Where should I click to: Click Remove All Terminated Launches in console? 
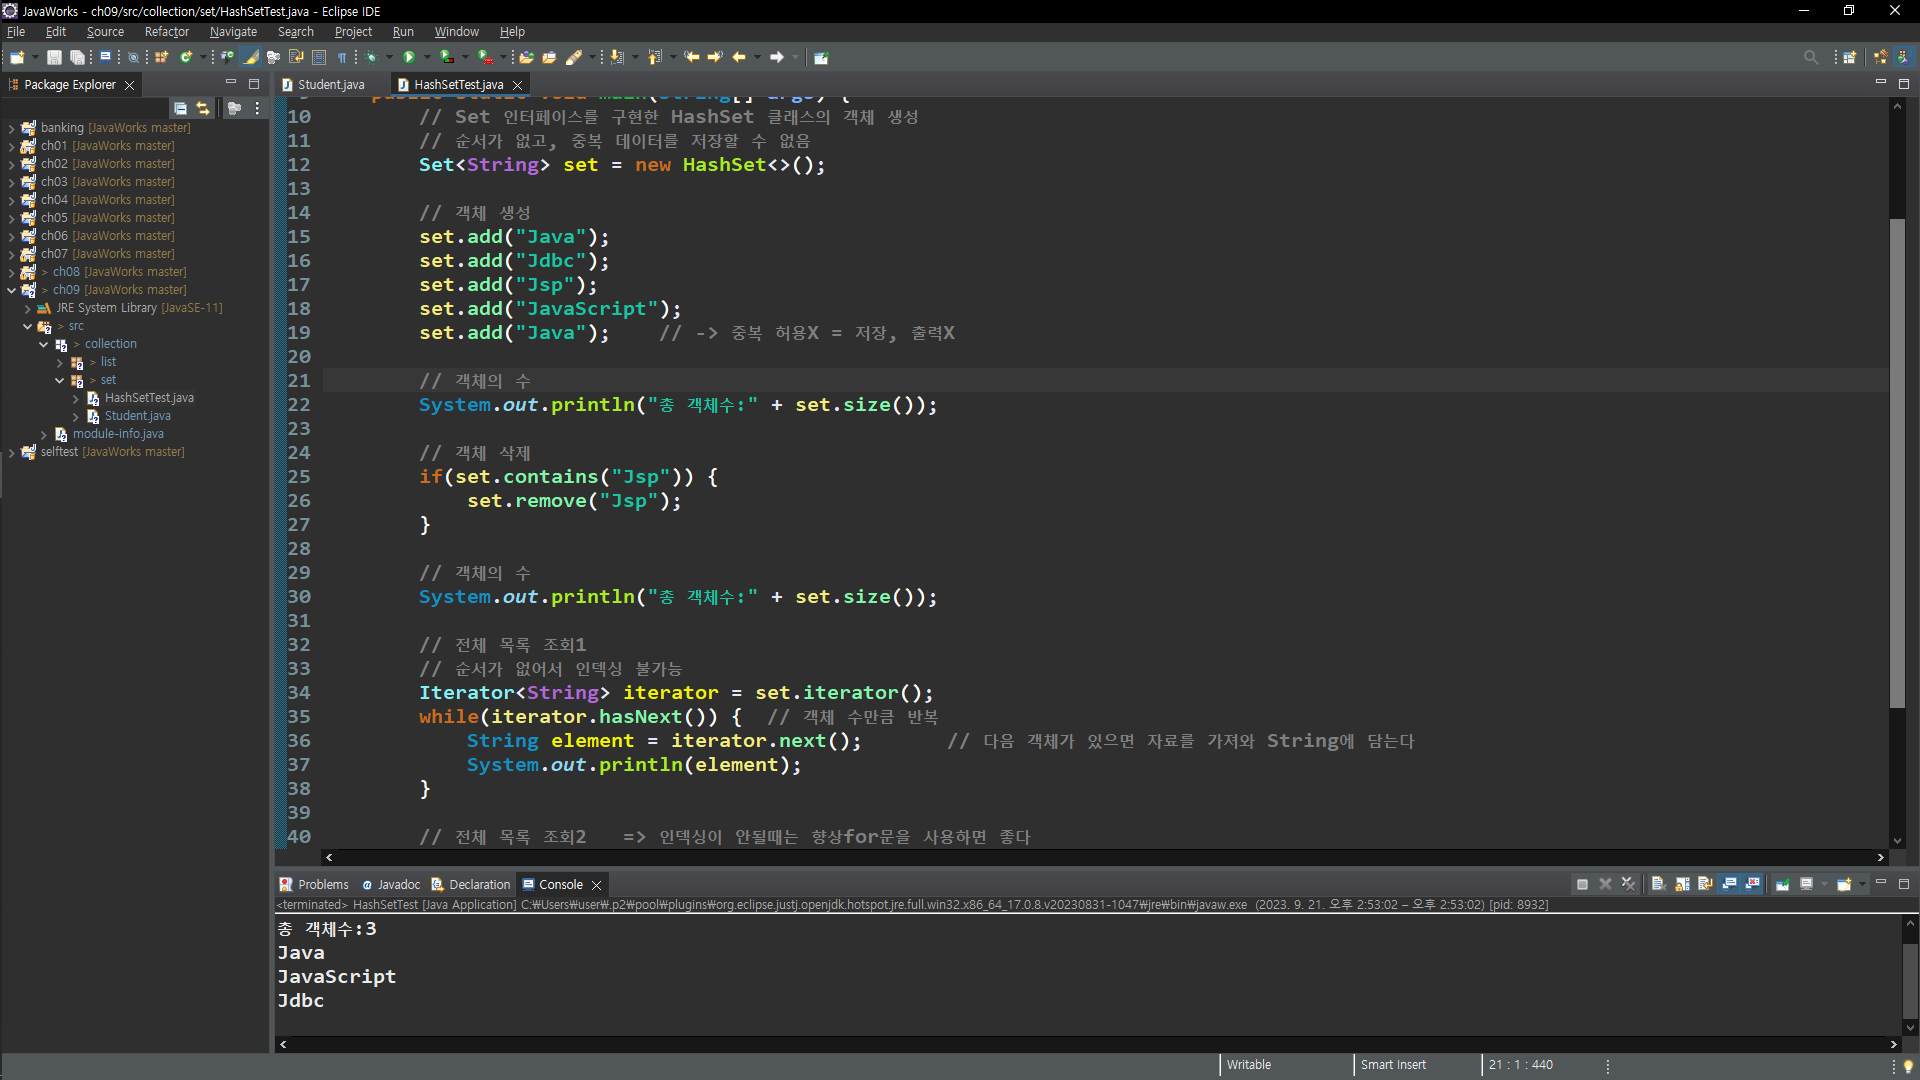point(1628,884)
